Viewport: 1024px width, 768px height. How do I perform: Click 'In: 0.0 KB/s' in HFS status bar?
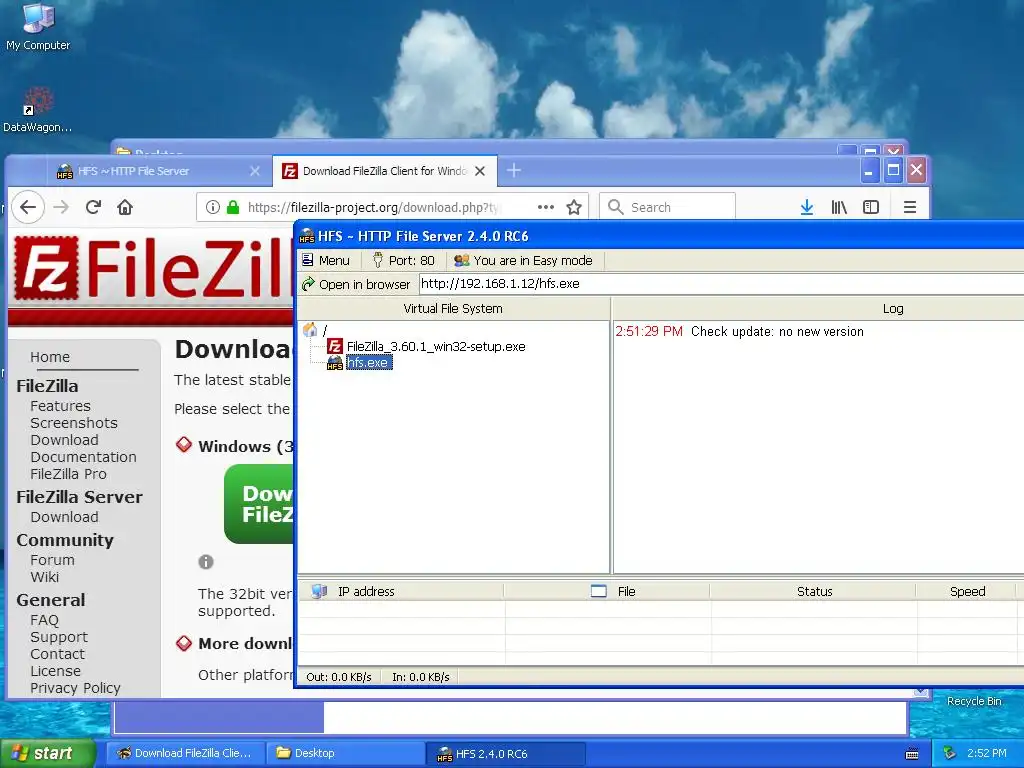click(421, 677)
